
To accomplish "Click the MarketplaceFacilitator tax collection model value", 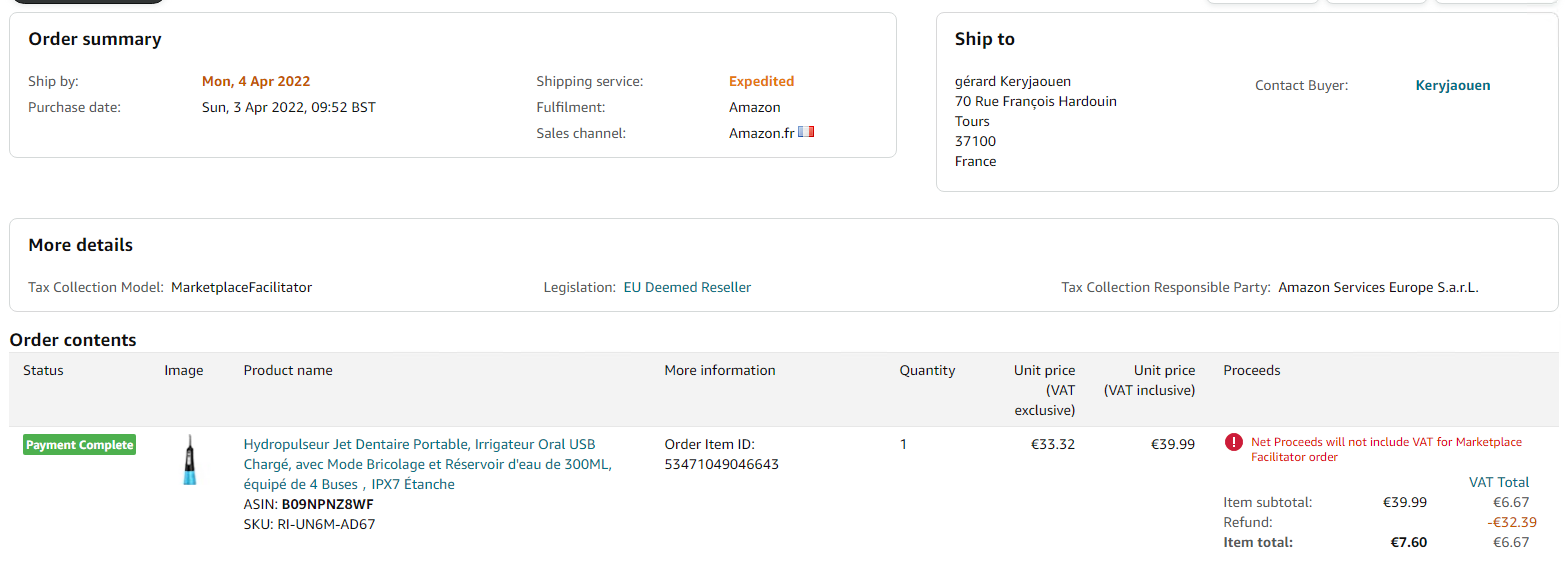I will click(x=241, y=287).
